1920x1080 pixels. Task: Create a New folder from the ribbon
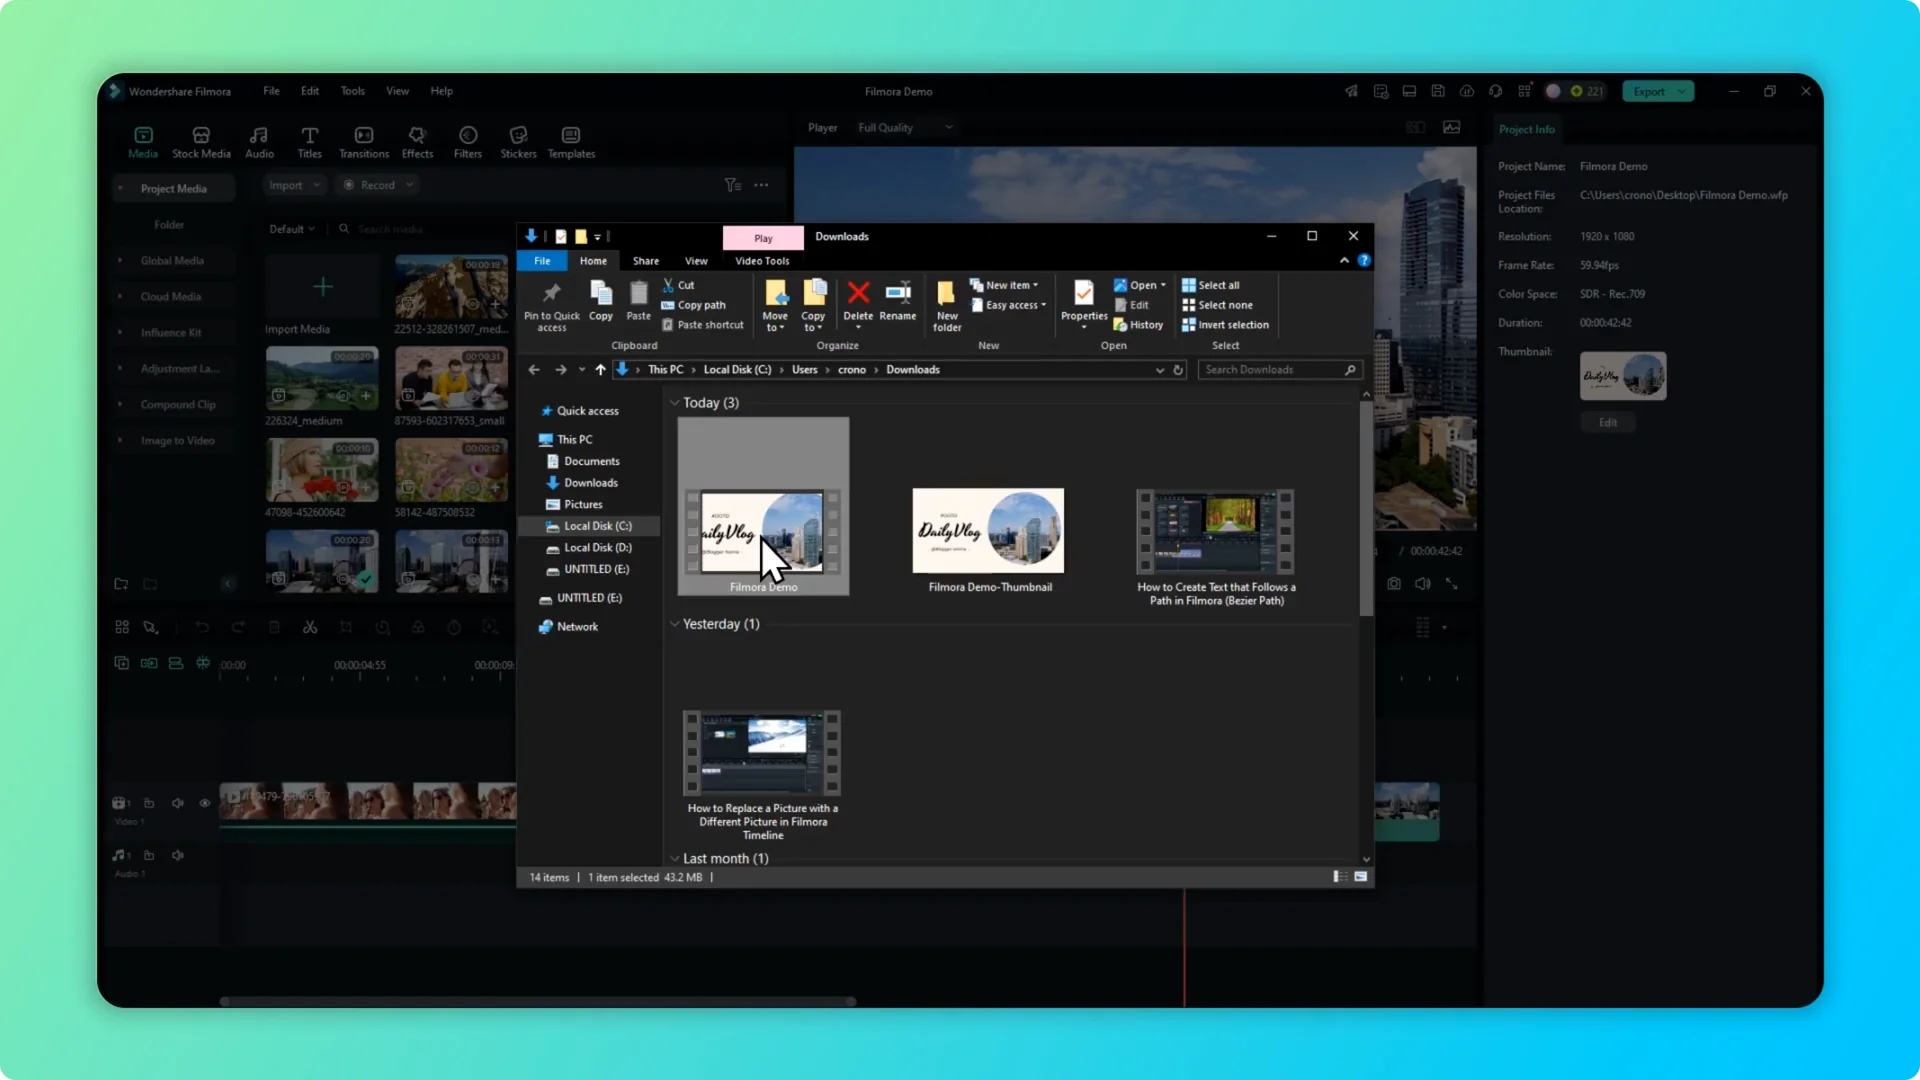coord(947,306)
